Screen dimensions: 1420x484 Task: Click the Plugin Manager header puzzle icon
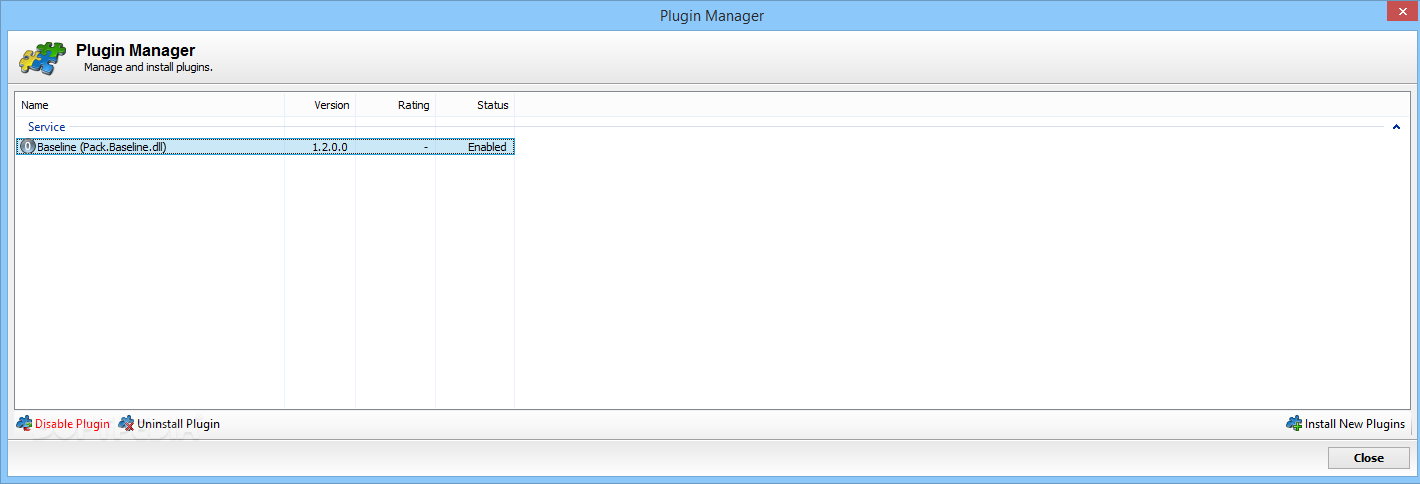tap(42, 58)
